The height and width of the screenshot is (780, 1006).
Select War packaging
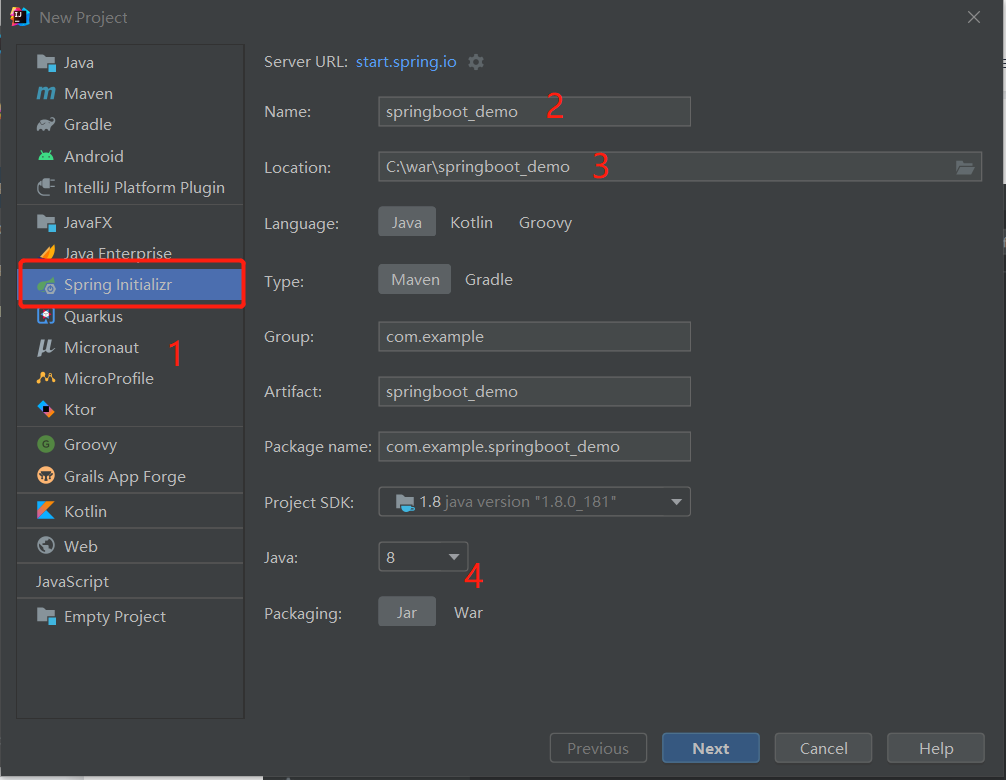468,613
